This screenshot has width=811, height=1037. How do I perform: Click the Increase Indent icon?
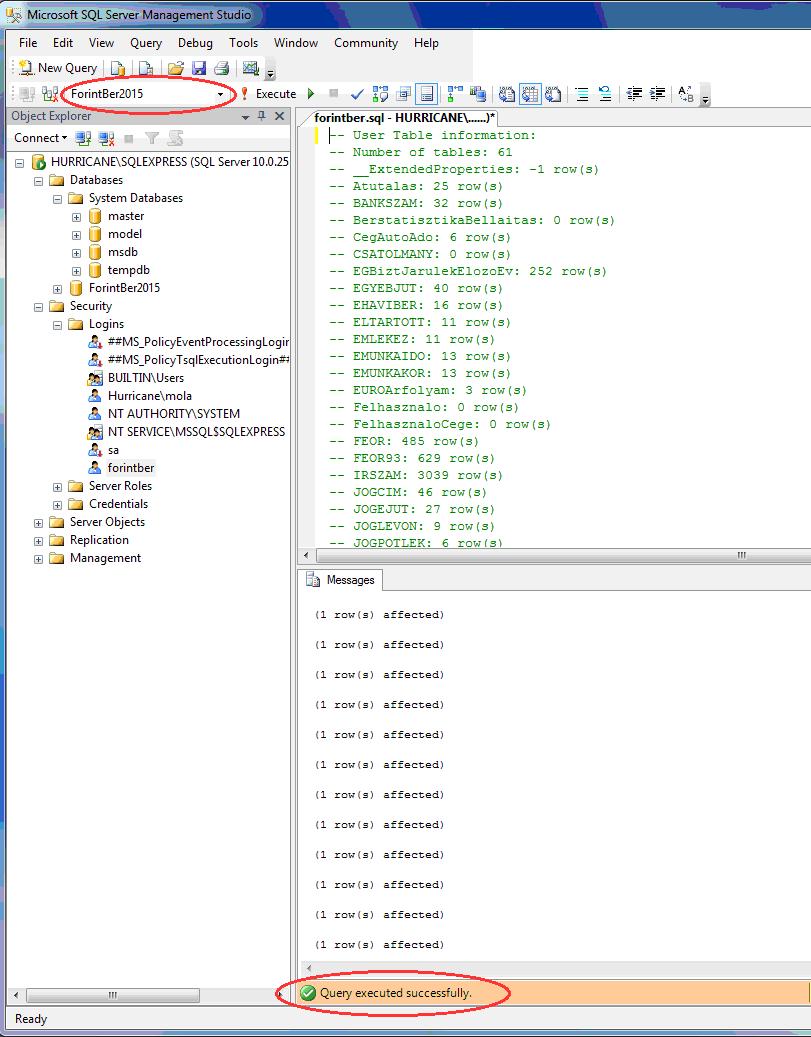[657, 94]
